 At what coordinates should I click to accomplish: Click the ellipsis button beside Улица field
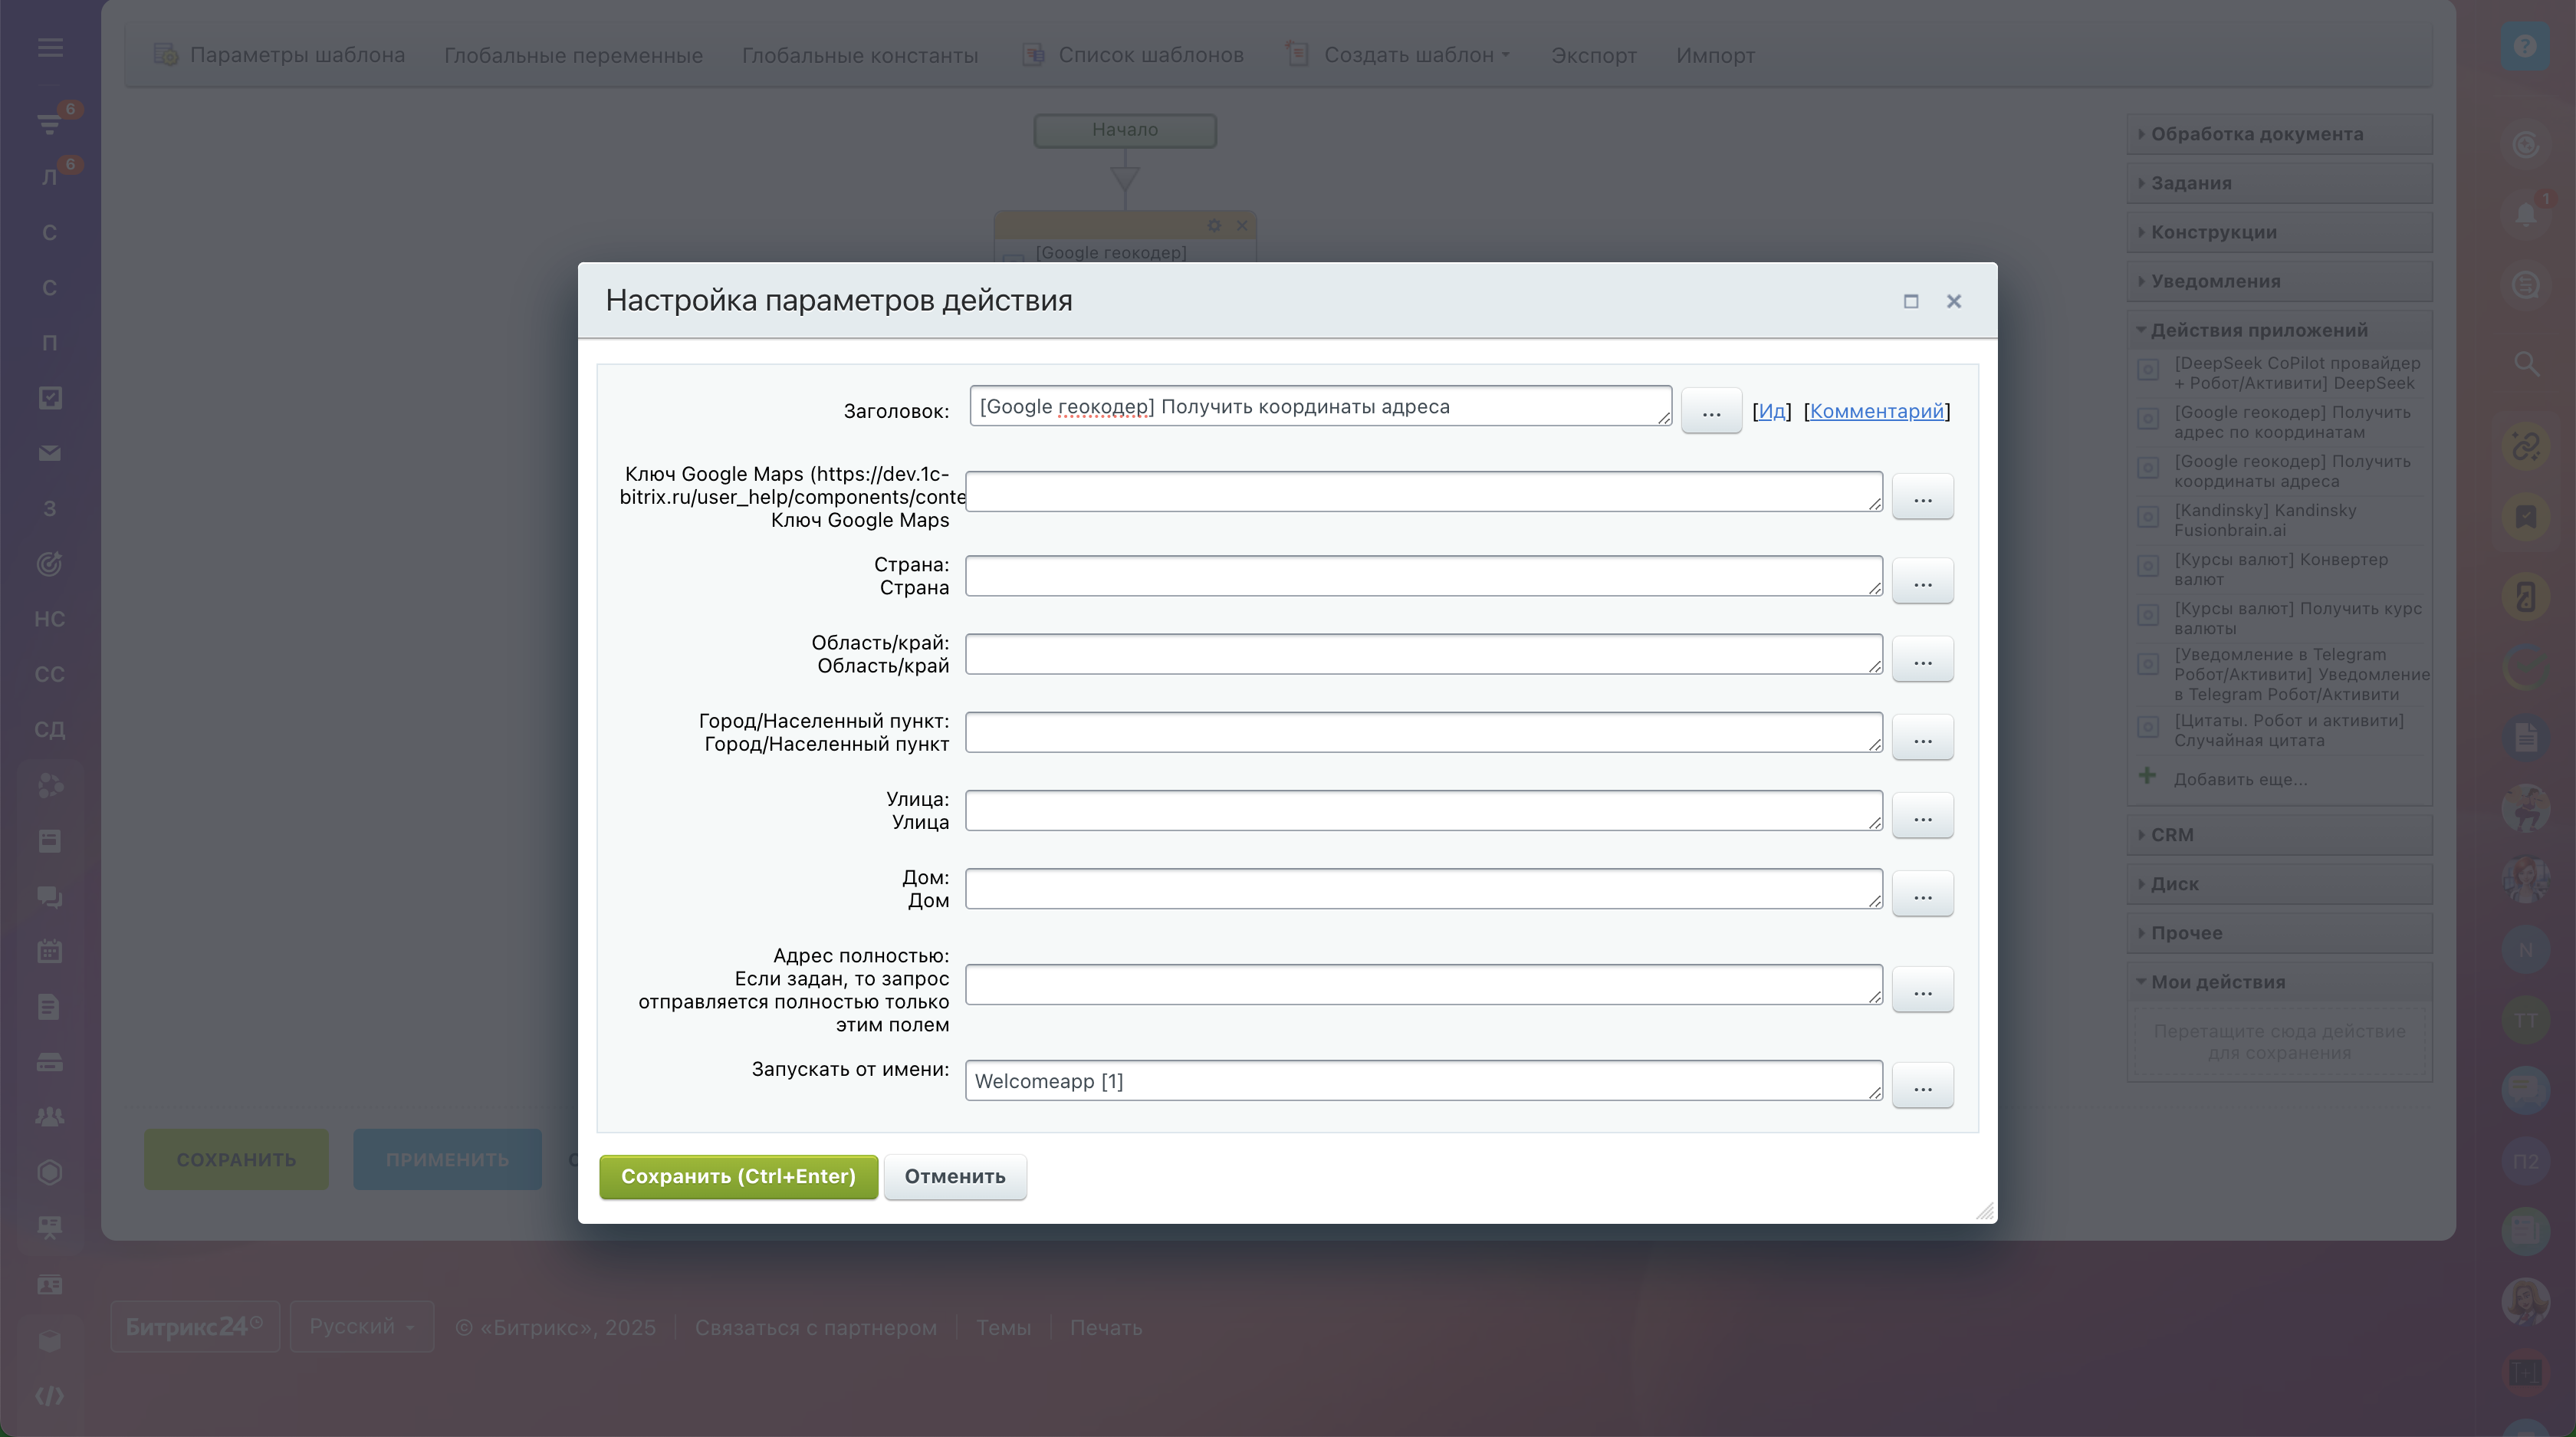1922,816
